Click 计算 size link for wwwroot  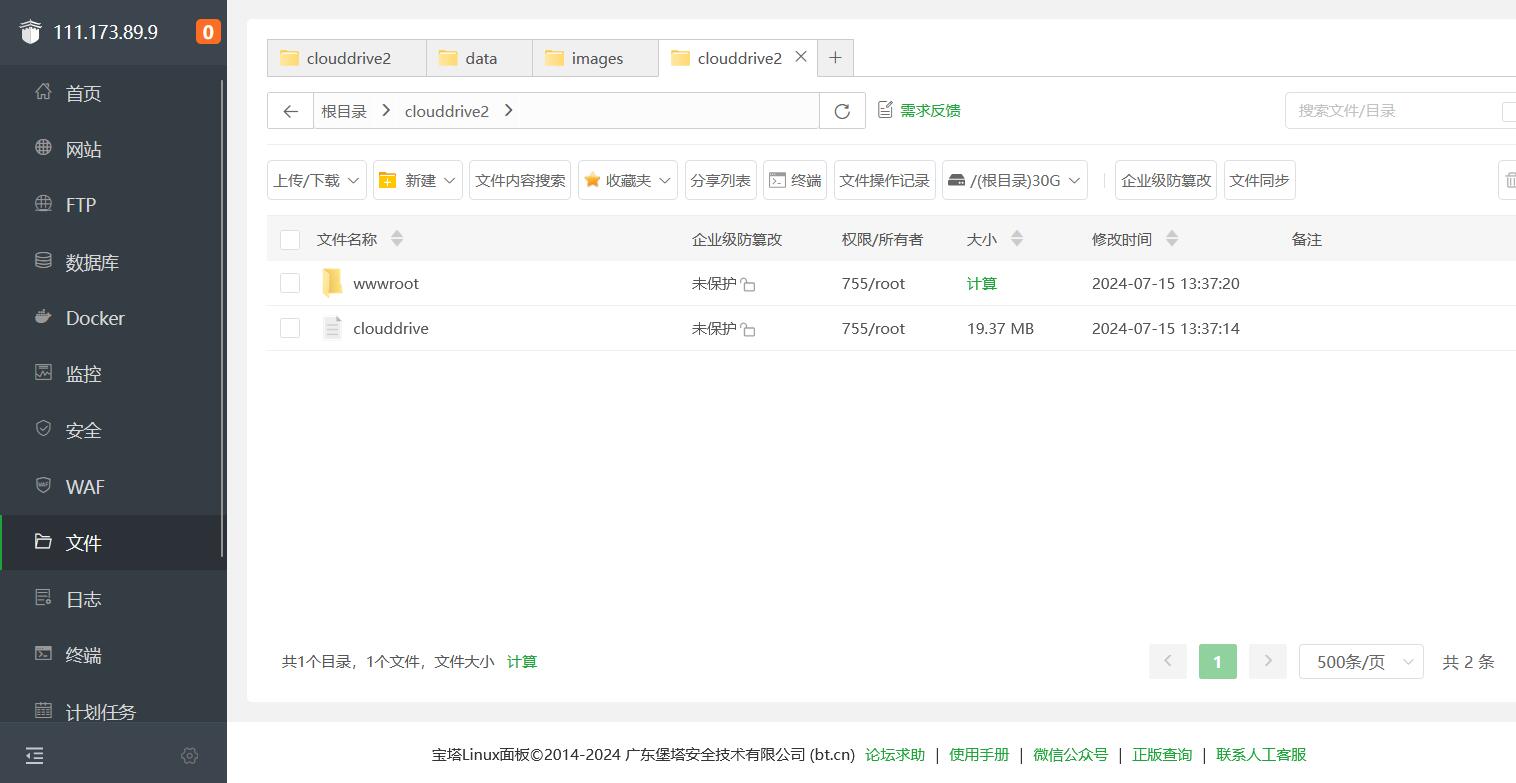(x=982, y=284)
